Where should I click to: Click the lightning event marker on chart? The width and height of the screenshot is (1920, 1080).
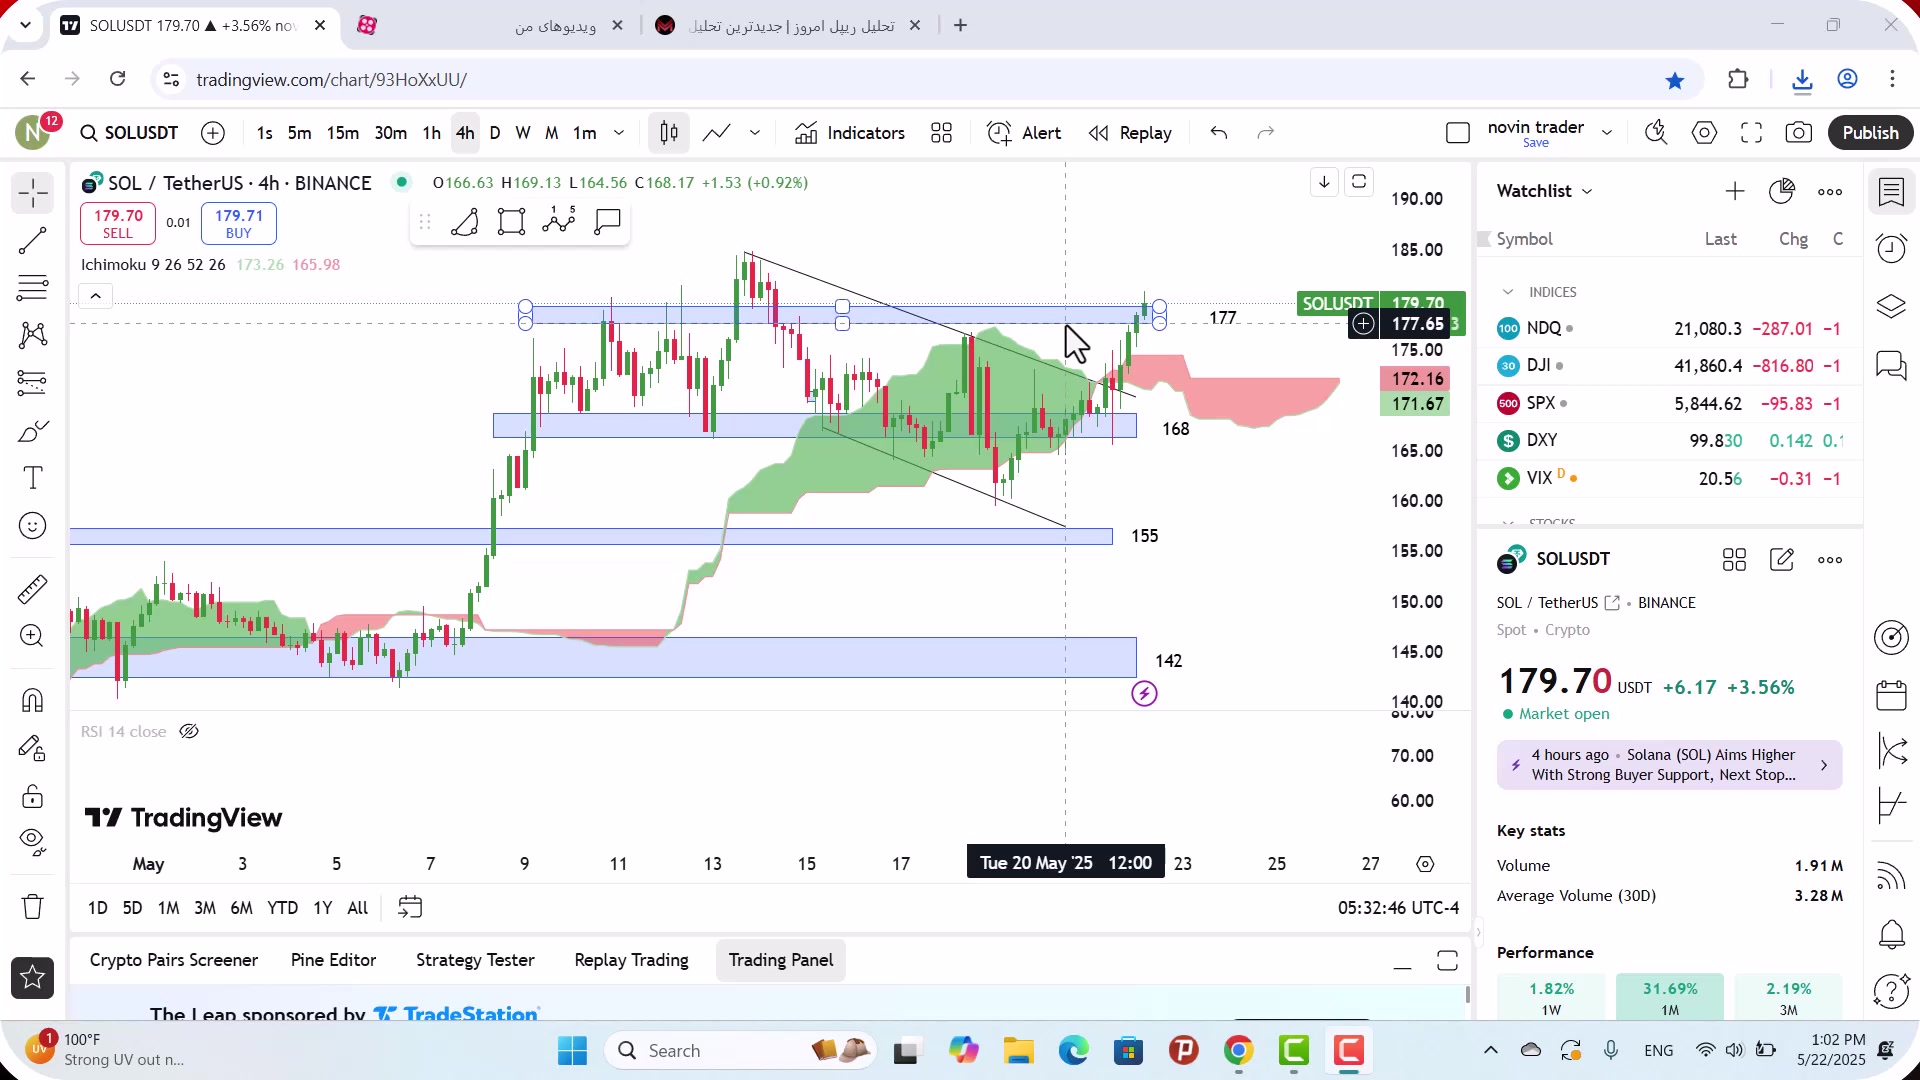(1144, 693)
